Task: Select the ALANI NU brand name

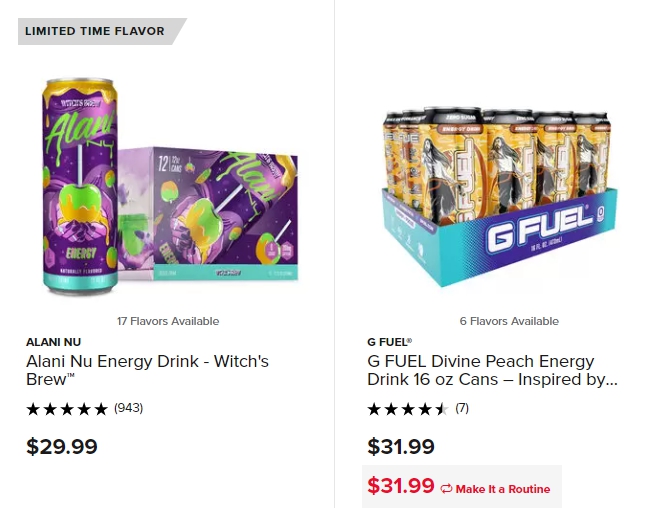Action: (x=53, y=342)
